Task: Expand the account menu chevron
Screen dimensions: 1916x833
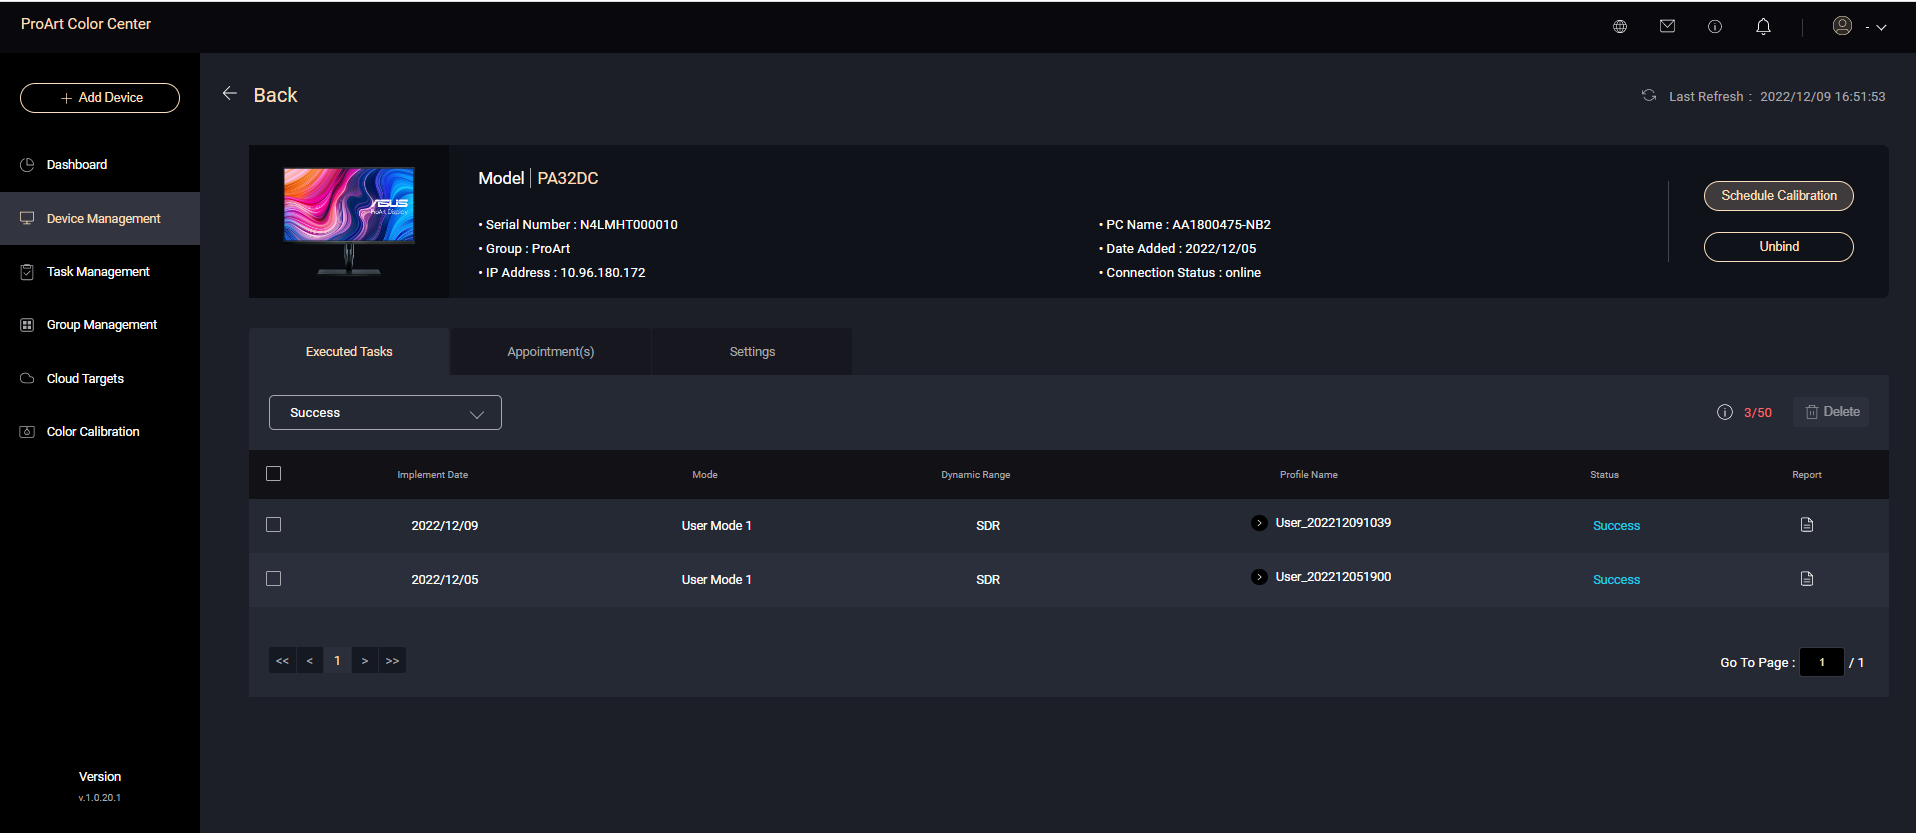Action: pos(1881,28)
